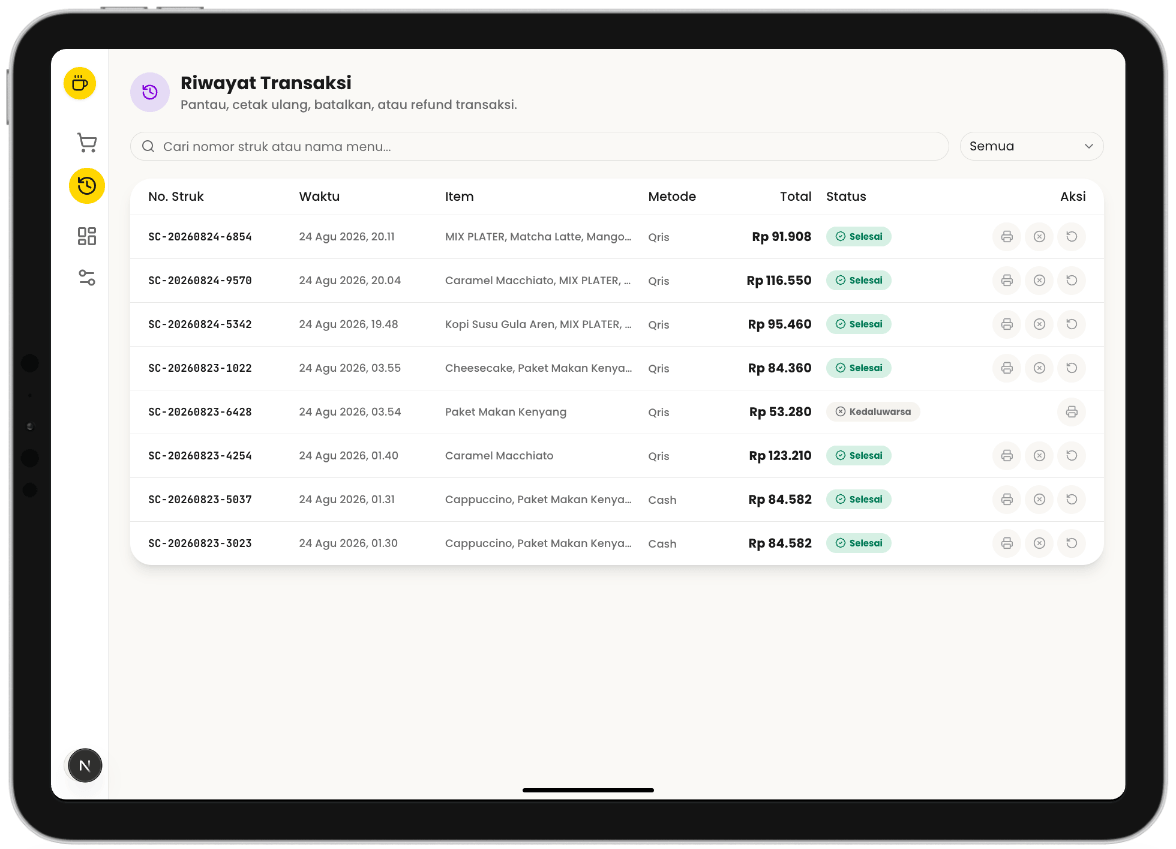Select receipt number SC-20260824-9570
This screenshot has height=849, width=1176.
[200, 280]
